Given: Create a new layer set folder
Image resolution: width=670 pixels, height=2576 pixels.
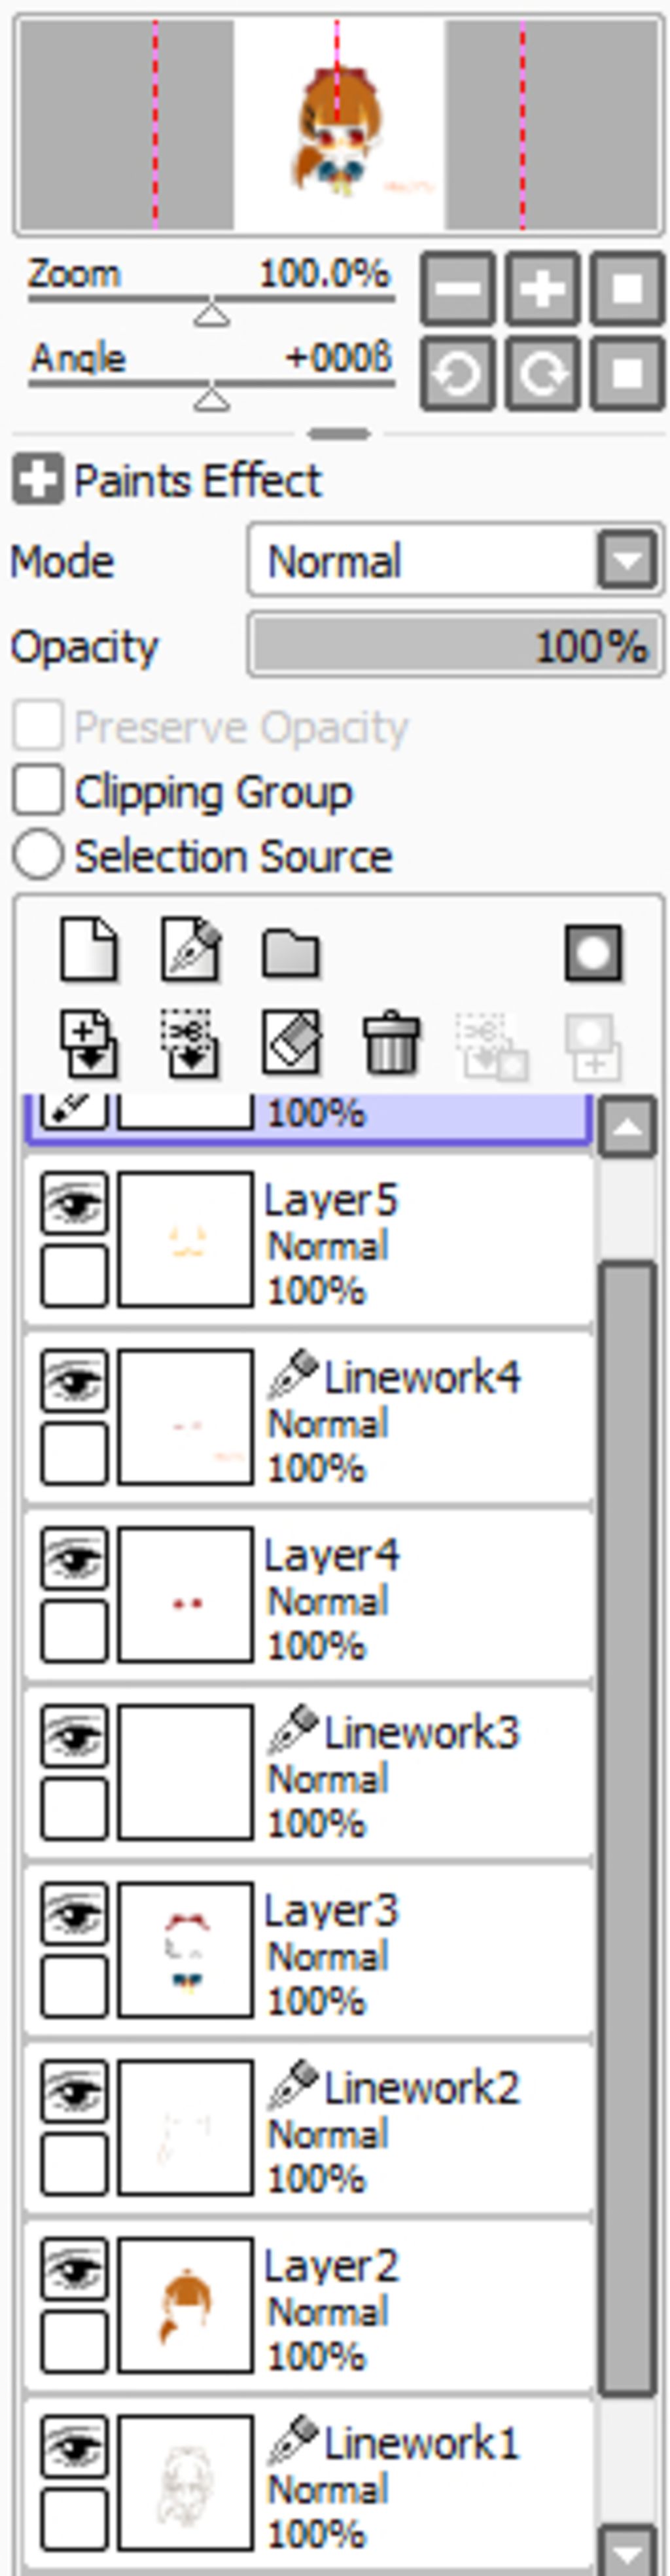Looking at the screenshot, I should click(x=291, y=953).
